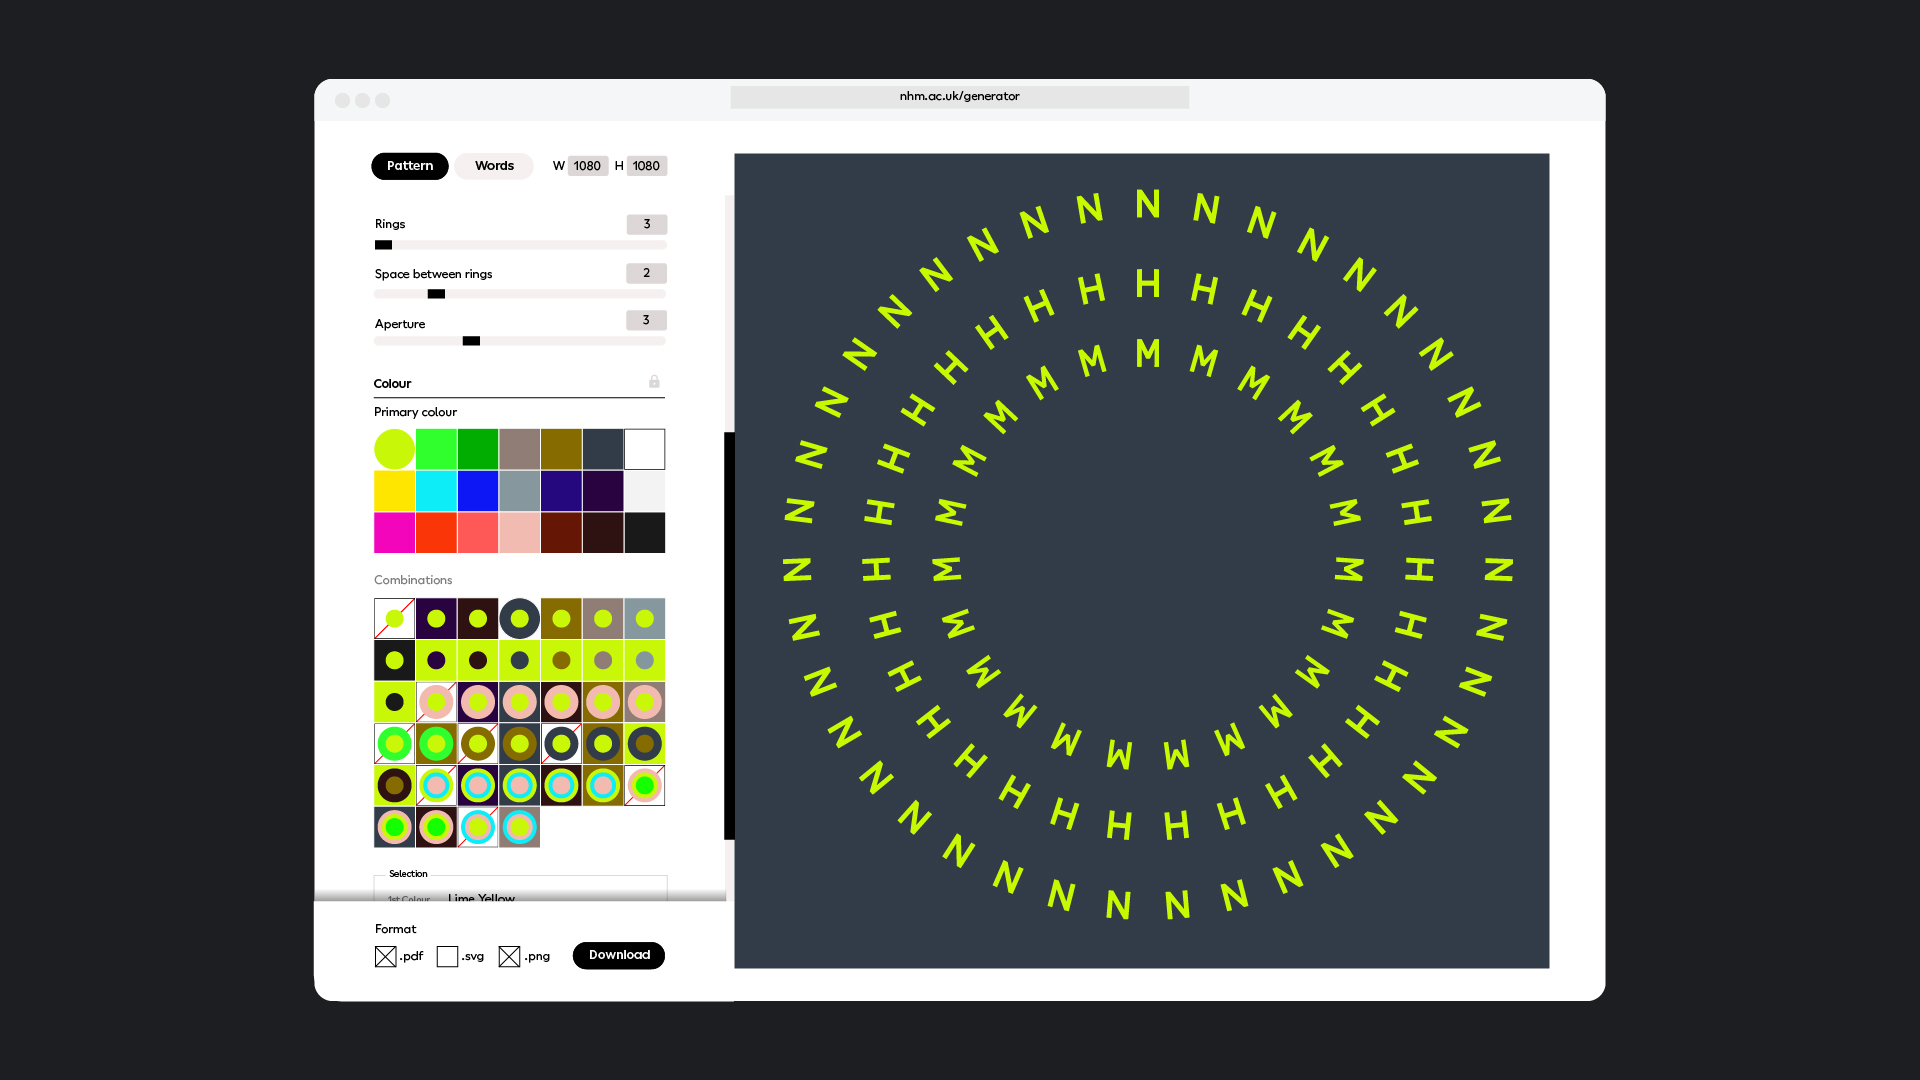Select the lime yellow circular primary colour
The height and width of the screenshot is (1080, 1920).
[394, 449]
